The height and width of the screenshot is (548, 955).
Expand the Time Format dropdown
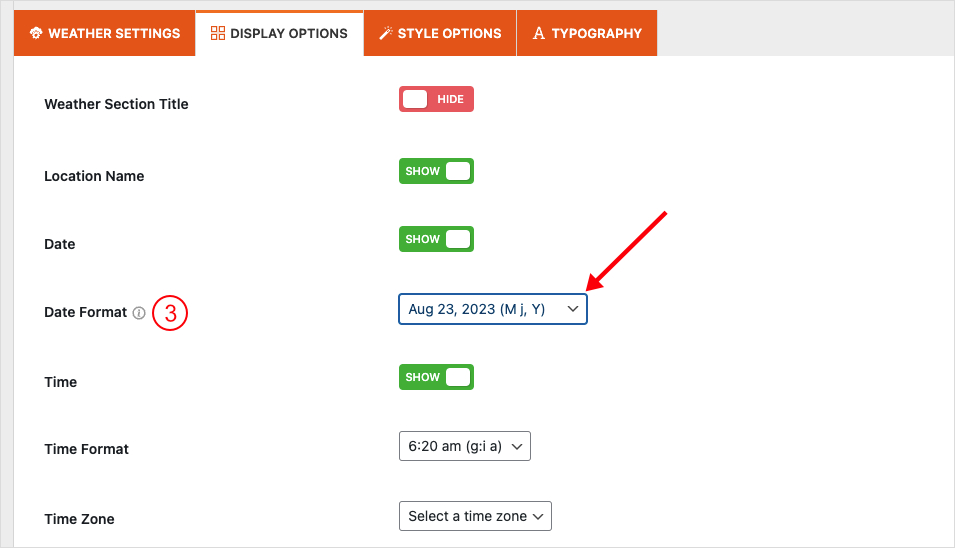click(x=464, y=447)
